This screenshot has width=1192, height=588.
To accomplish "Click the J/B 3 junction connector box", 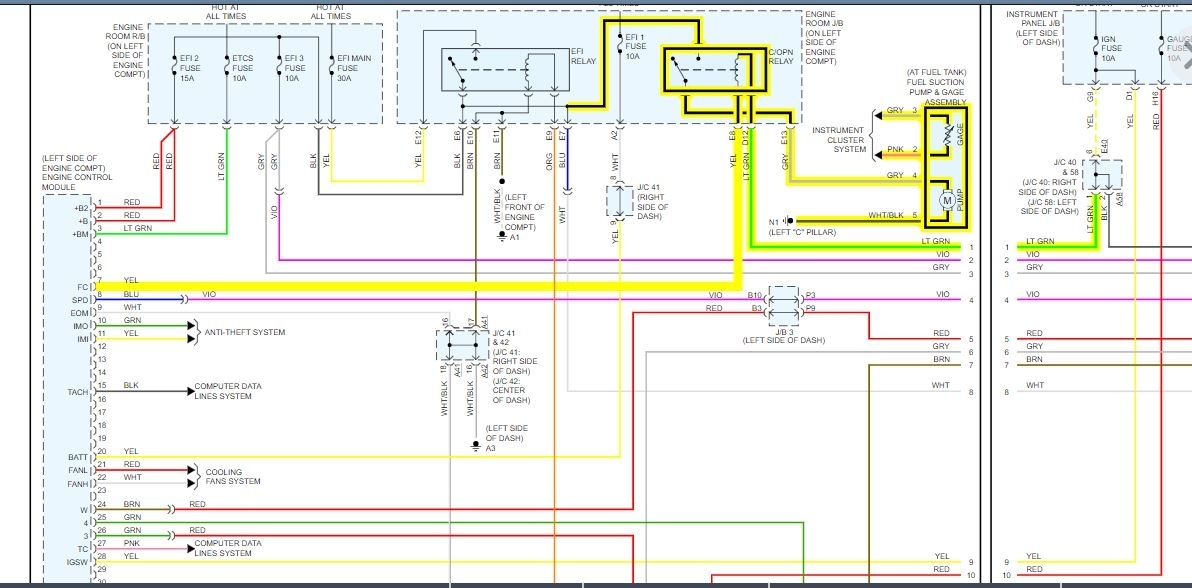I will point(784,302).
